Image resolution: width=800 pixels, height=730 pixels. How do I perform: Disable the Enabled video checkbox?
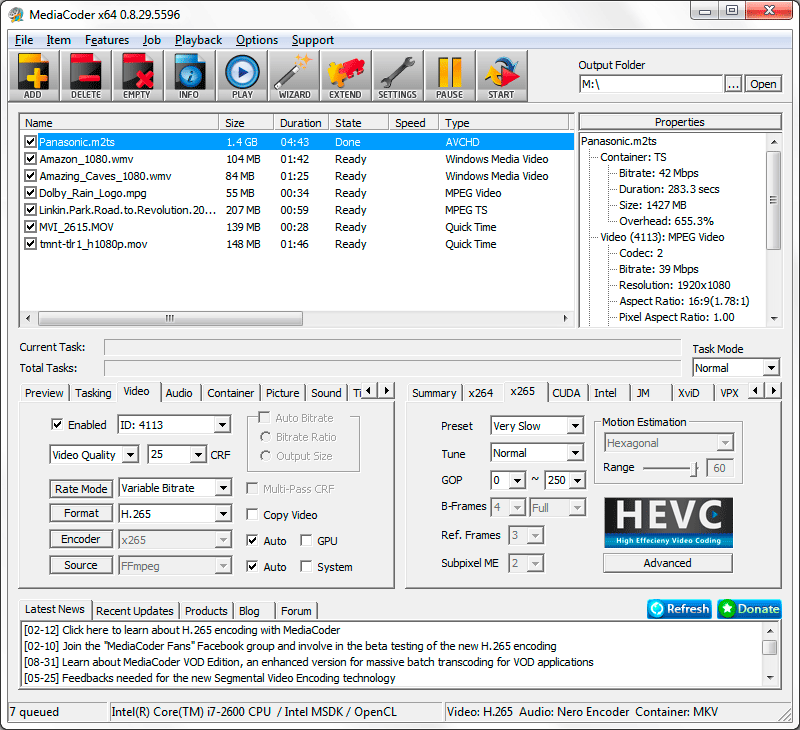pos(57,425)
